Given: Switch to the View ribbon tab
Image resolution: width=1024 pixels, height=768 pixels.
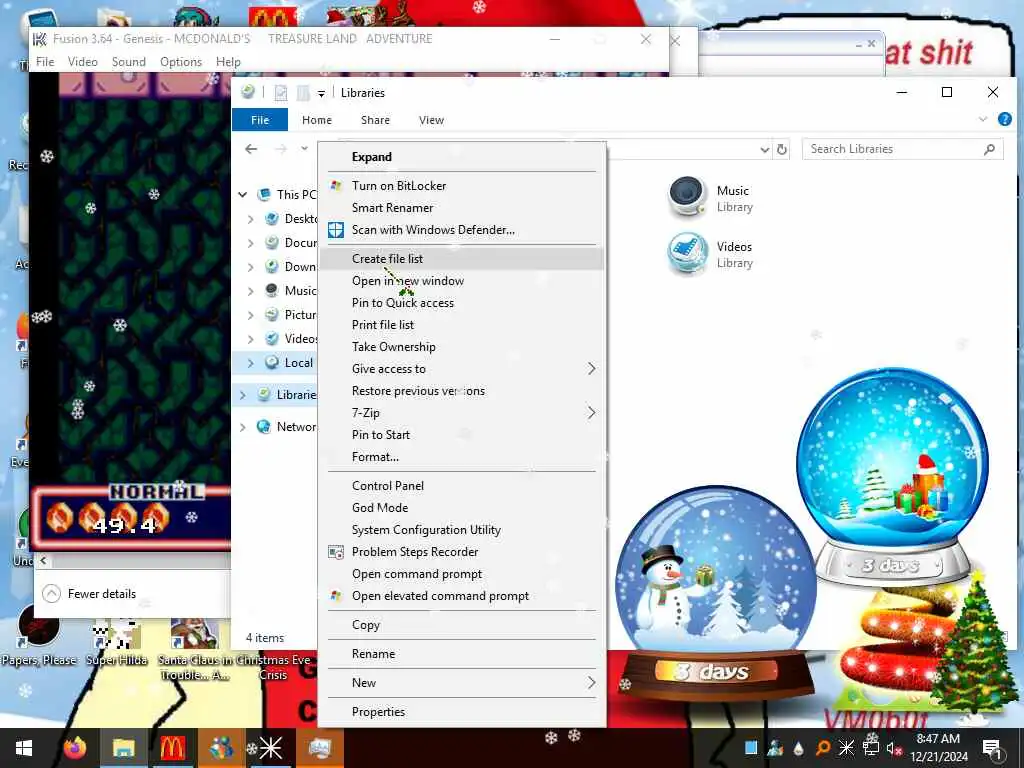Looking at the screenshot, I should click(x=431, y=120).
